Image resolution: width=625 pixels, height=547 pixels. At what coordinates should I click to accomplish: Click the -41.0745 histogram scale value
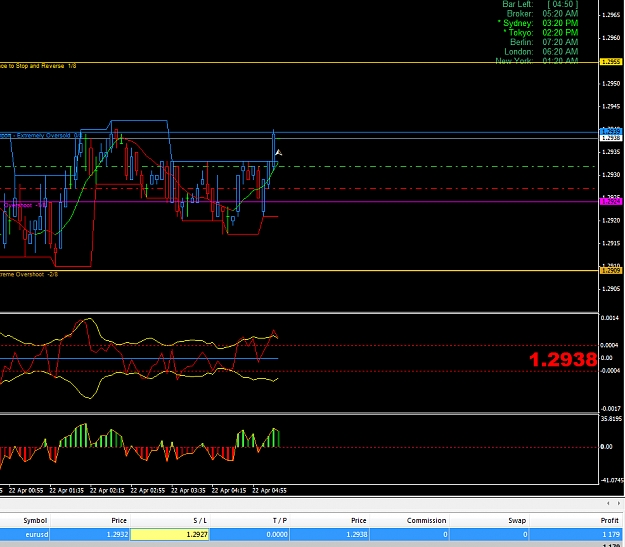point(612,480)
